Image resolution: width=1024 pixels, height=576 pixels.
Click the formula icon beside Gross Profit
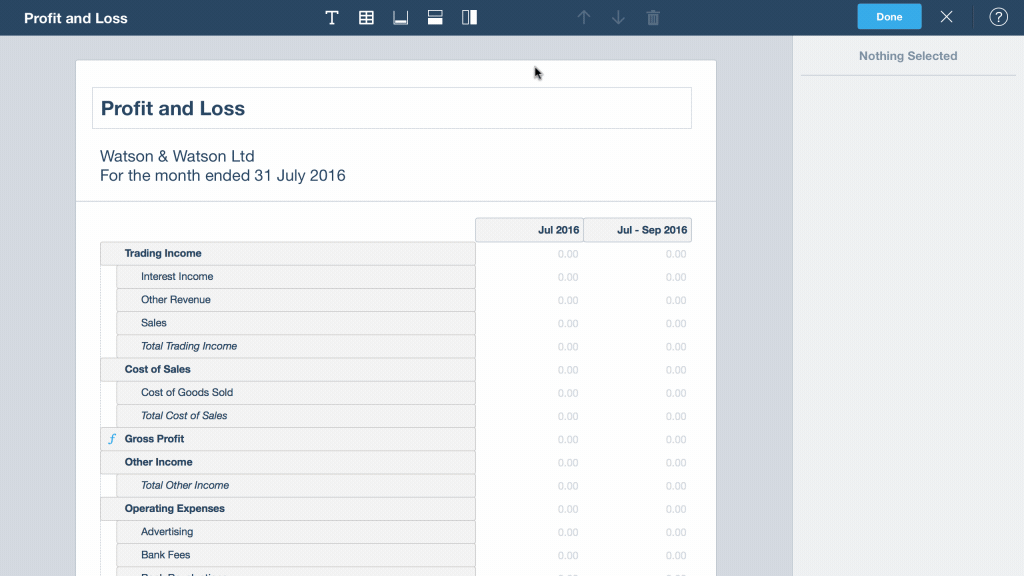click(x=112, y=439)
